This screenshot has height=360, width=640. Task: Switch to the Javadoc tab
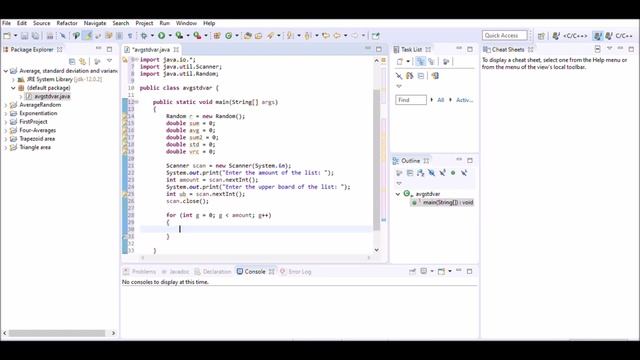(176, 272)
